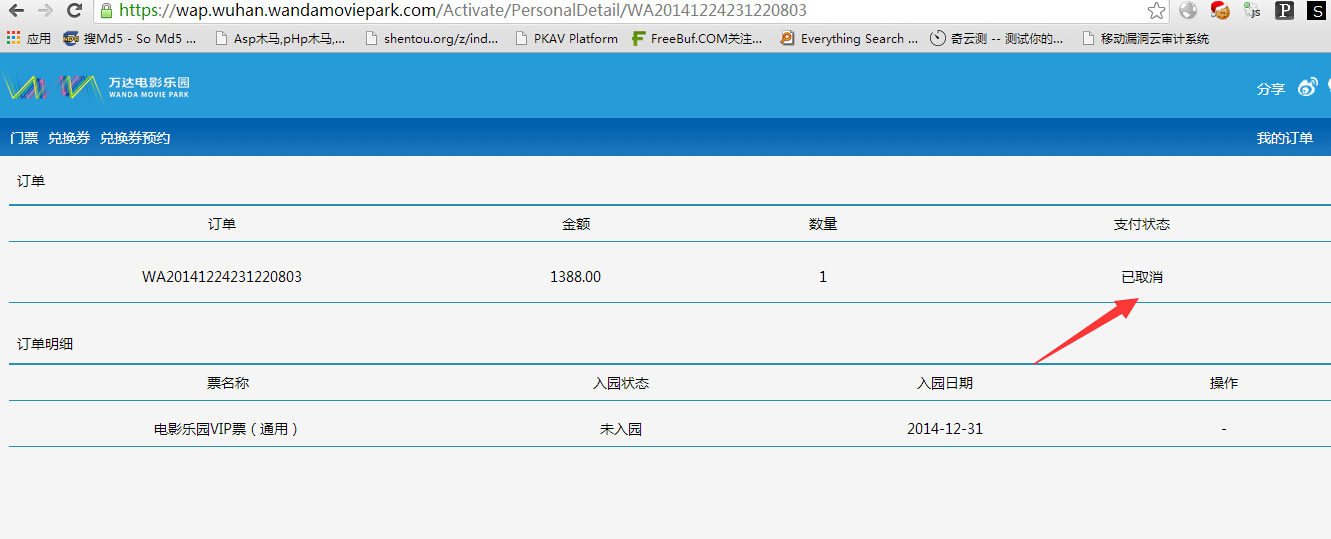1331x539 pixels.
Task: Click the 入园状态 column header
Action: click(x=621, y=383)
